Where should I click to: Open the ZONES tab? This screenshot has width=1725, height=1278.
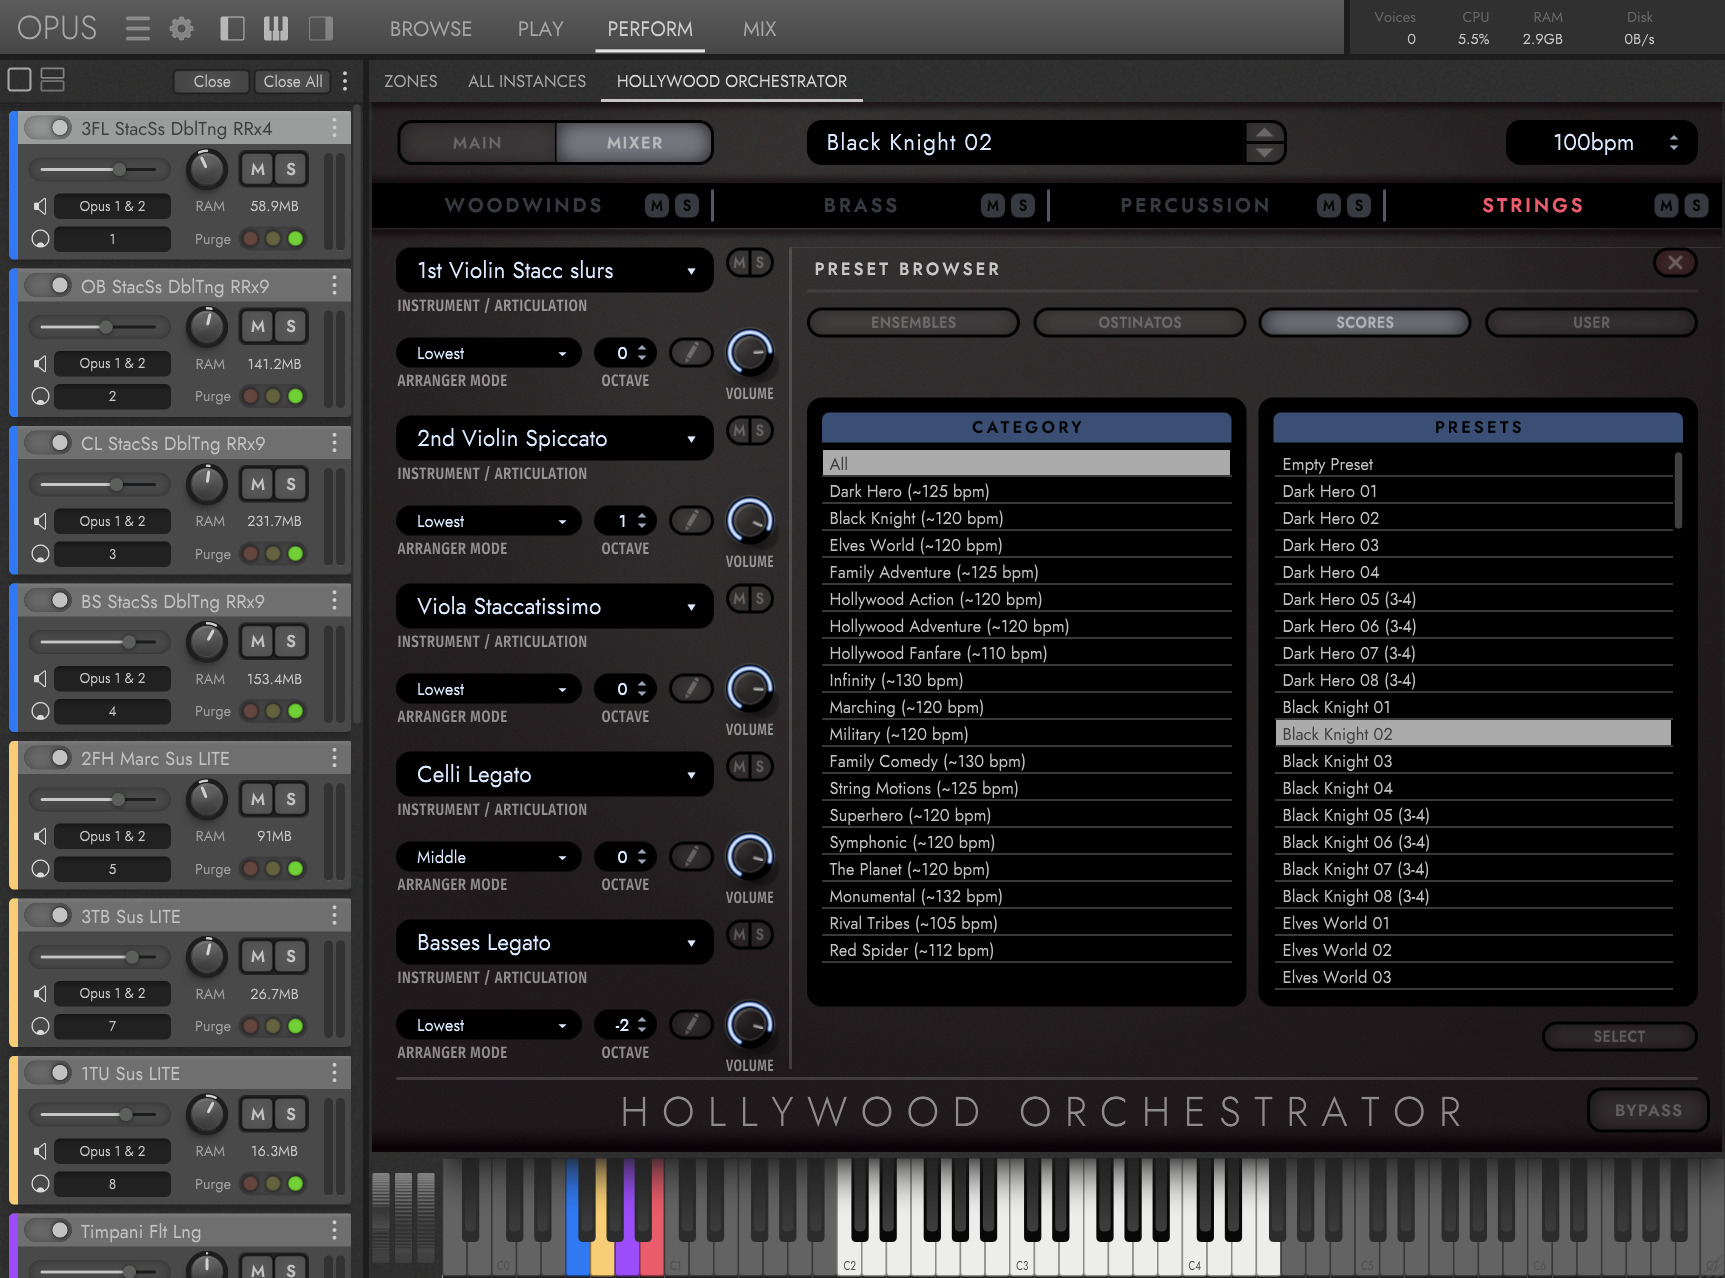click(411, 81)
